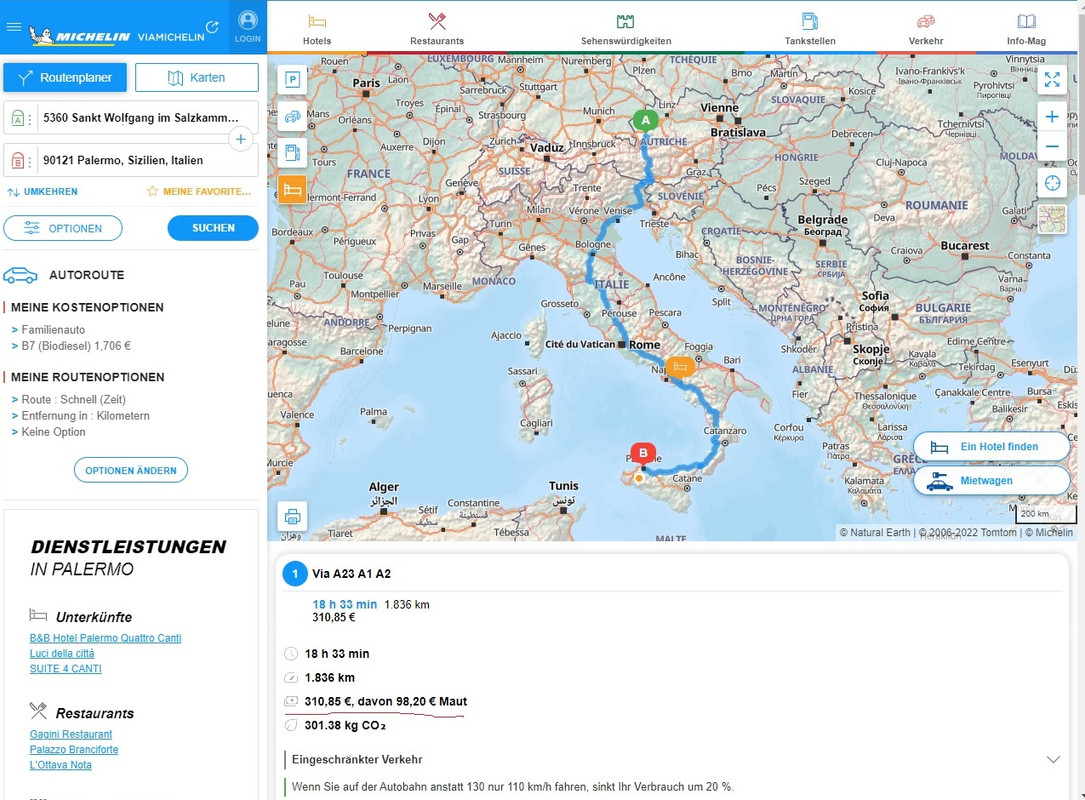The image size is (1085, 800).
Task: Click start marker A on map
Action: click(x=646, y=120)
